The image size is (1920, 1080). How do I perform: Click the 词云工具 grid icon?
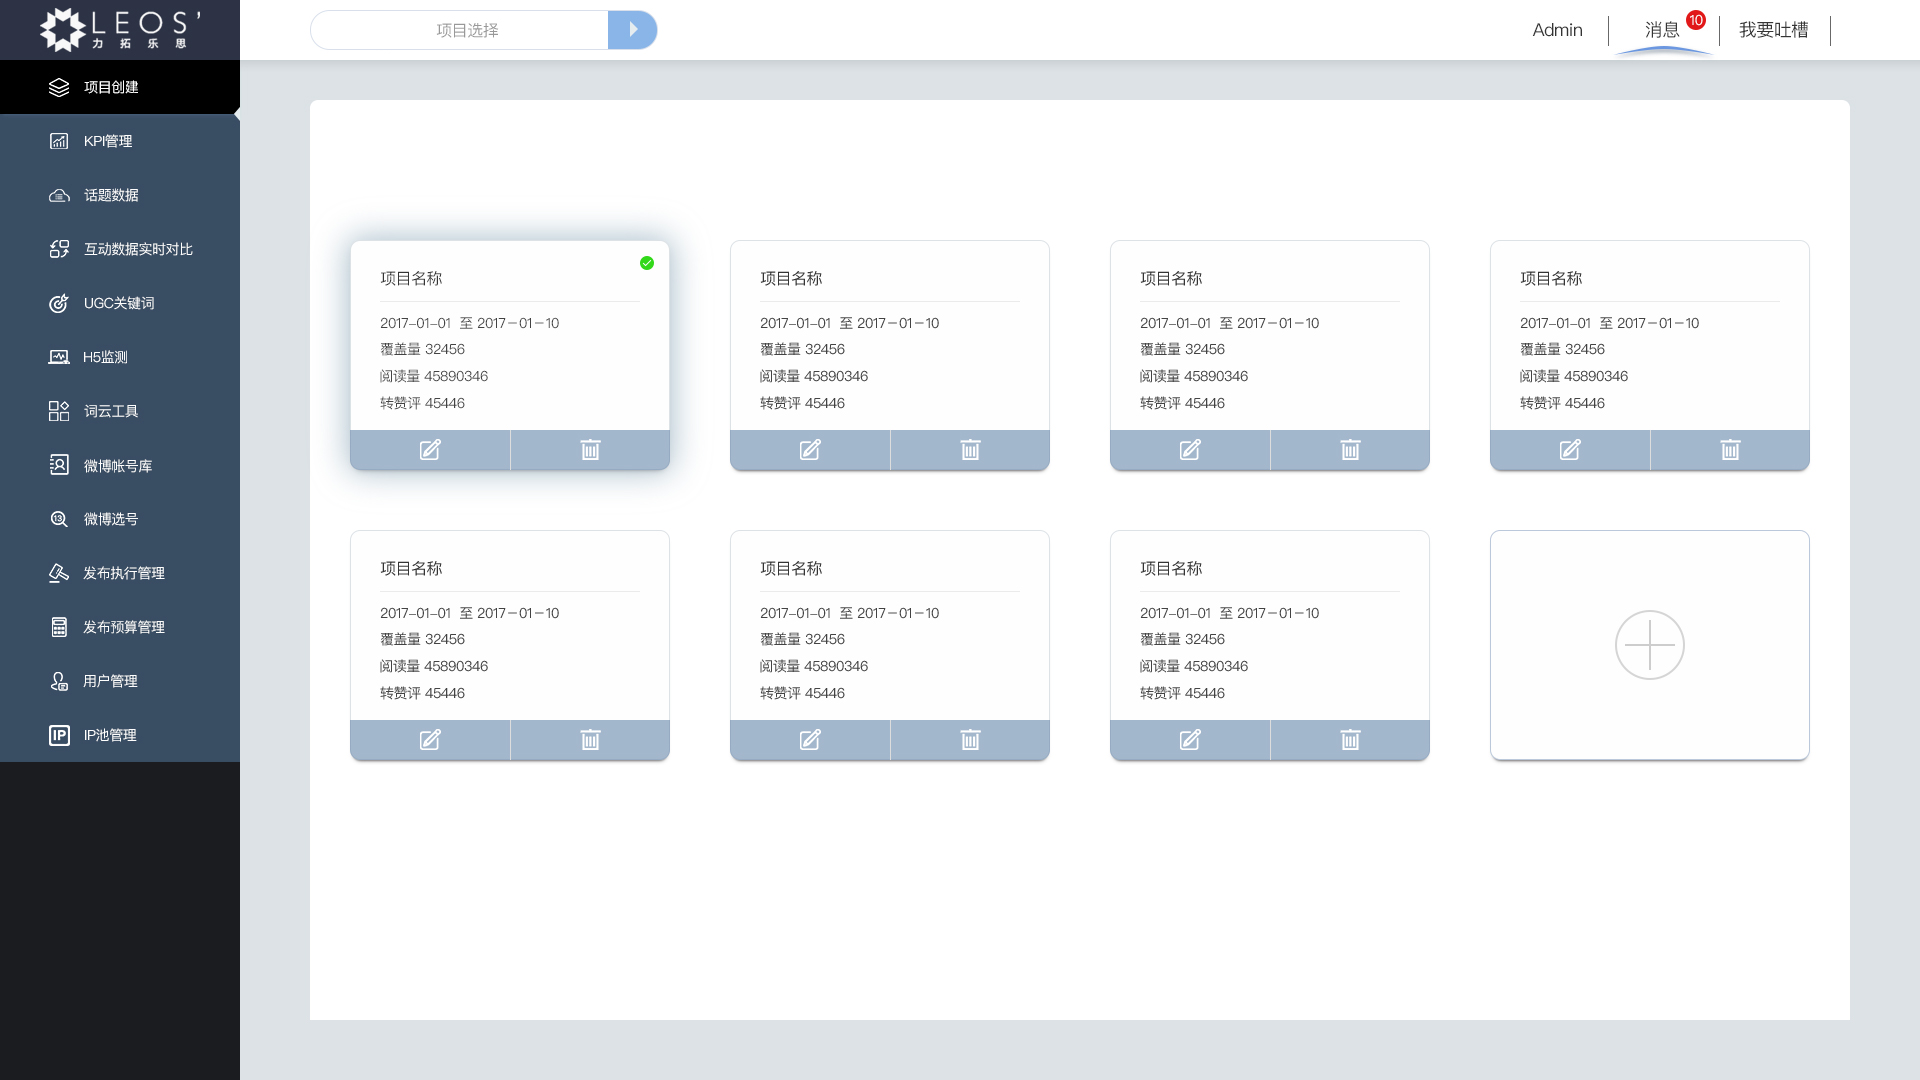click(59, 411)
